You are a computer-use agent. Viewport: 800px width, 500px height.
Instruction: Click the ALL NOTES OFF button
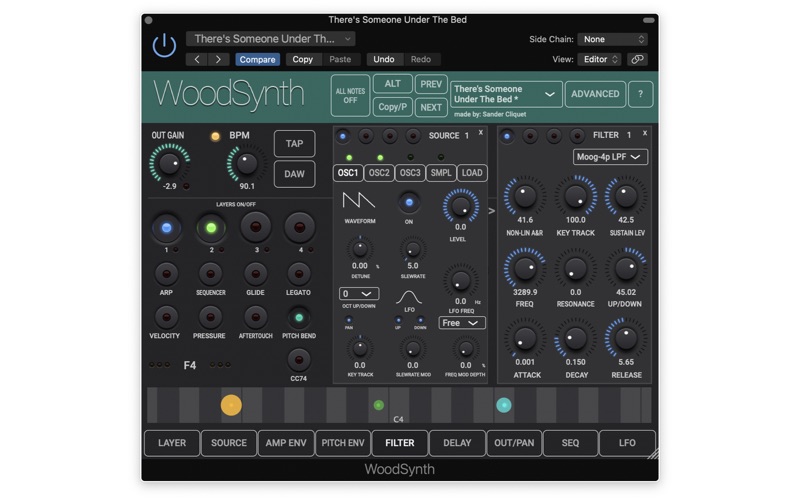pos(350,95)
